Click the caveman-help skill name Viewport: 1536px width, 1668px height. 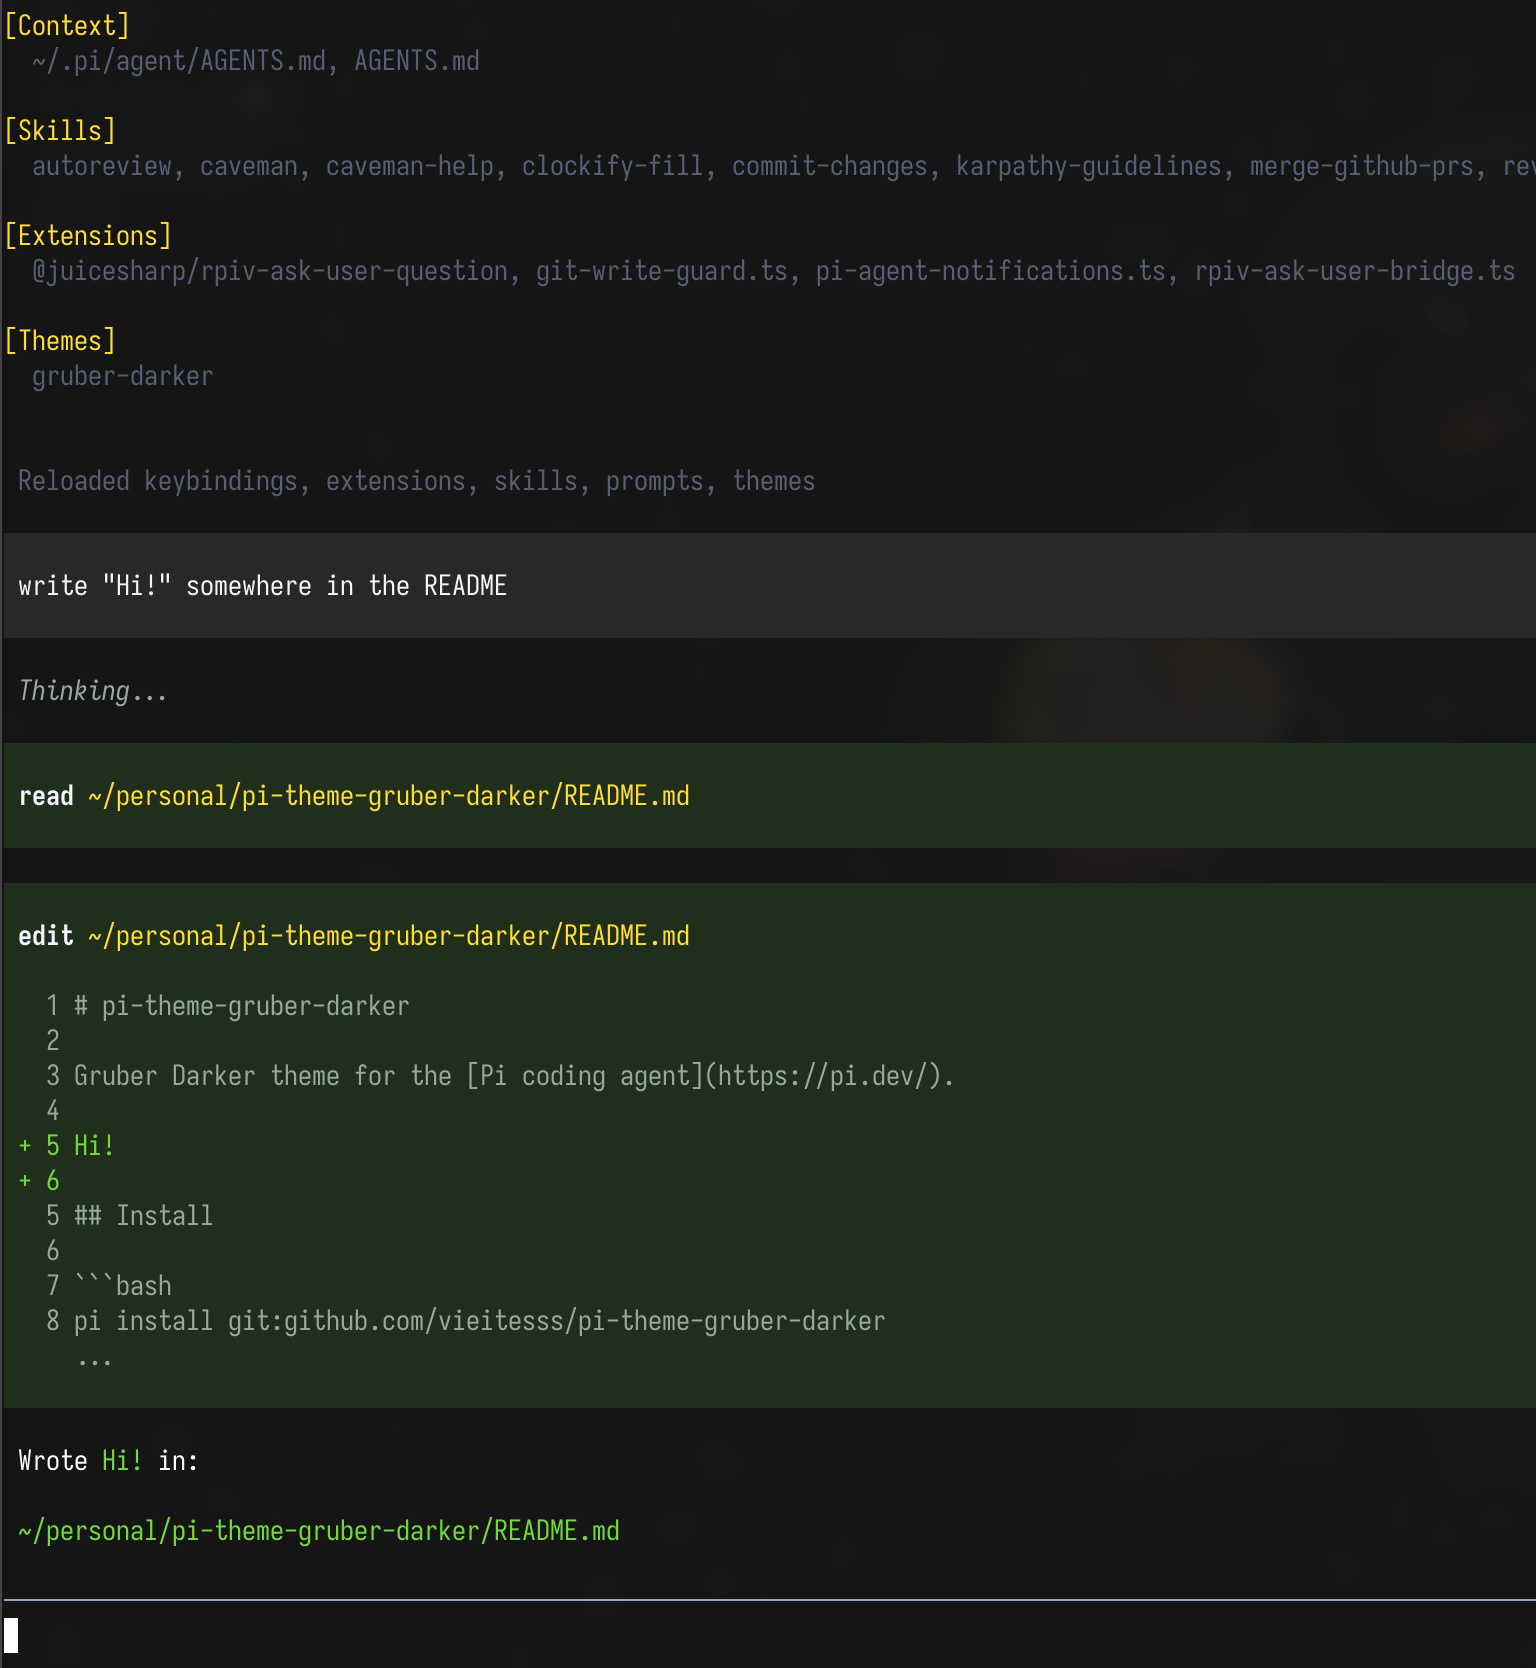pyautogui.click(x=410, y=166)
